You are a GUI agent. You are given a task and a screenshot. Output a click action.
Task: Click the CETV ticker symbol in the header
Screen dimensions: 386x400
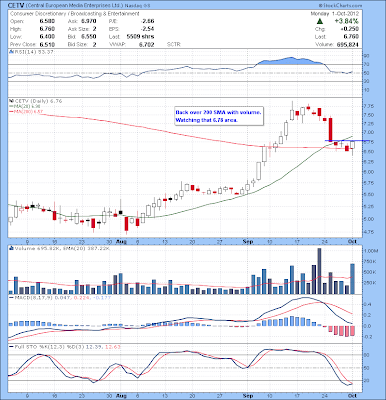[x=15, y=5]
